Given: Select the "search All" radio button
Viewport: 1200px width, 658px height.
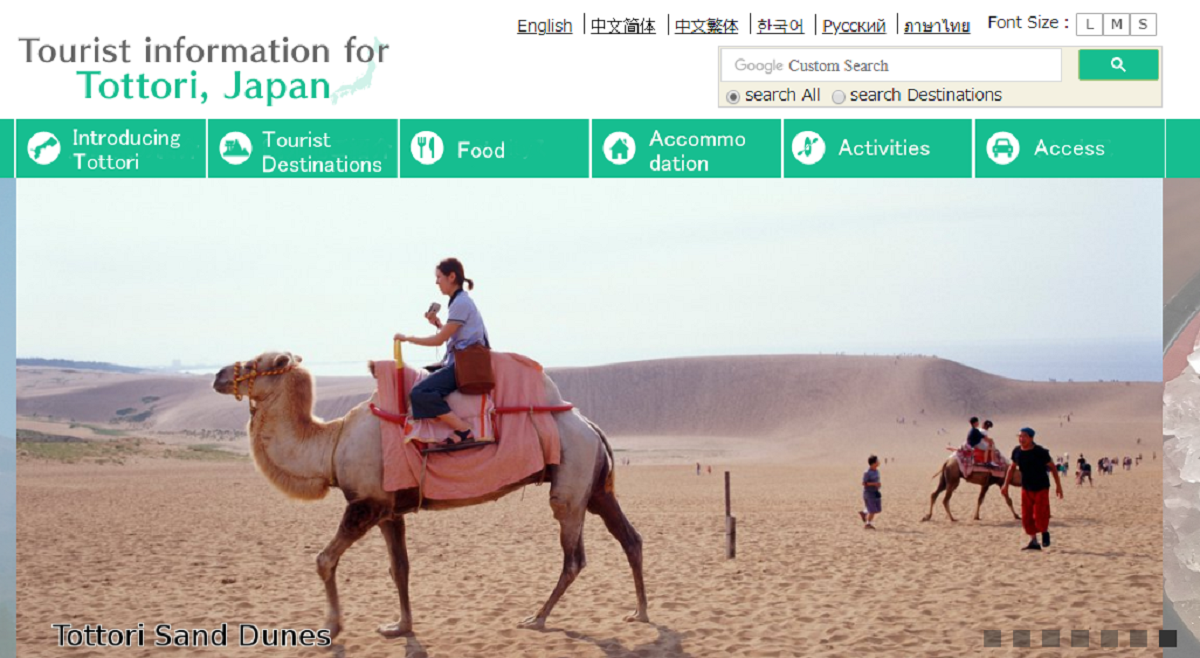Looking at the screenshot, I should (733, 96).
